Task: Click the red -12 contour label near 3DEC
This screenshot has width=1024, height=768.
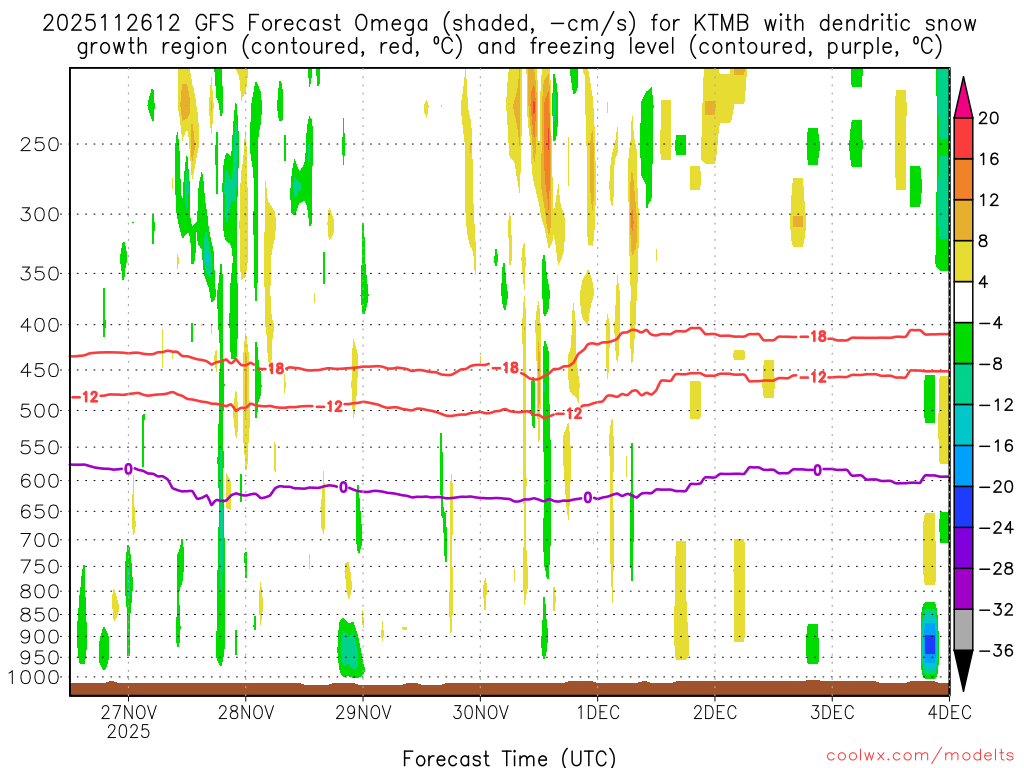Action: click(813, 377)
